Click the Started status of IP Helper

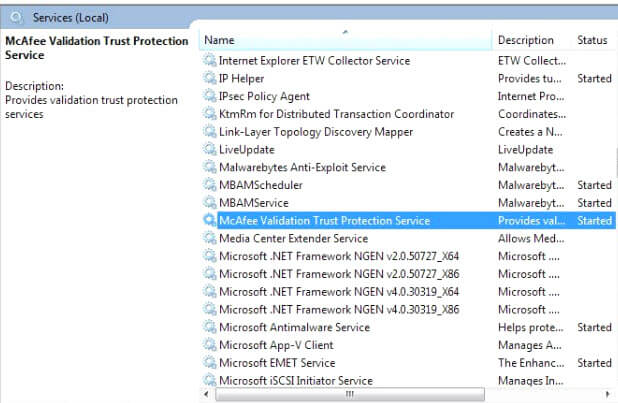[x=594, y=78]
